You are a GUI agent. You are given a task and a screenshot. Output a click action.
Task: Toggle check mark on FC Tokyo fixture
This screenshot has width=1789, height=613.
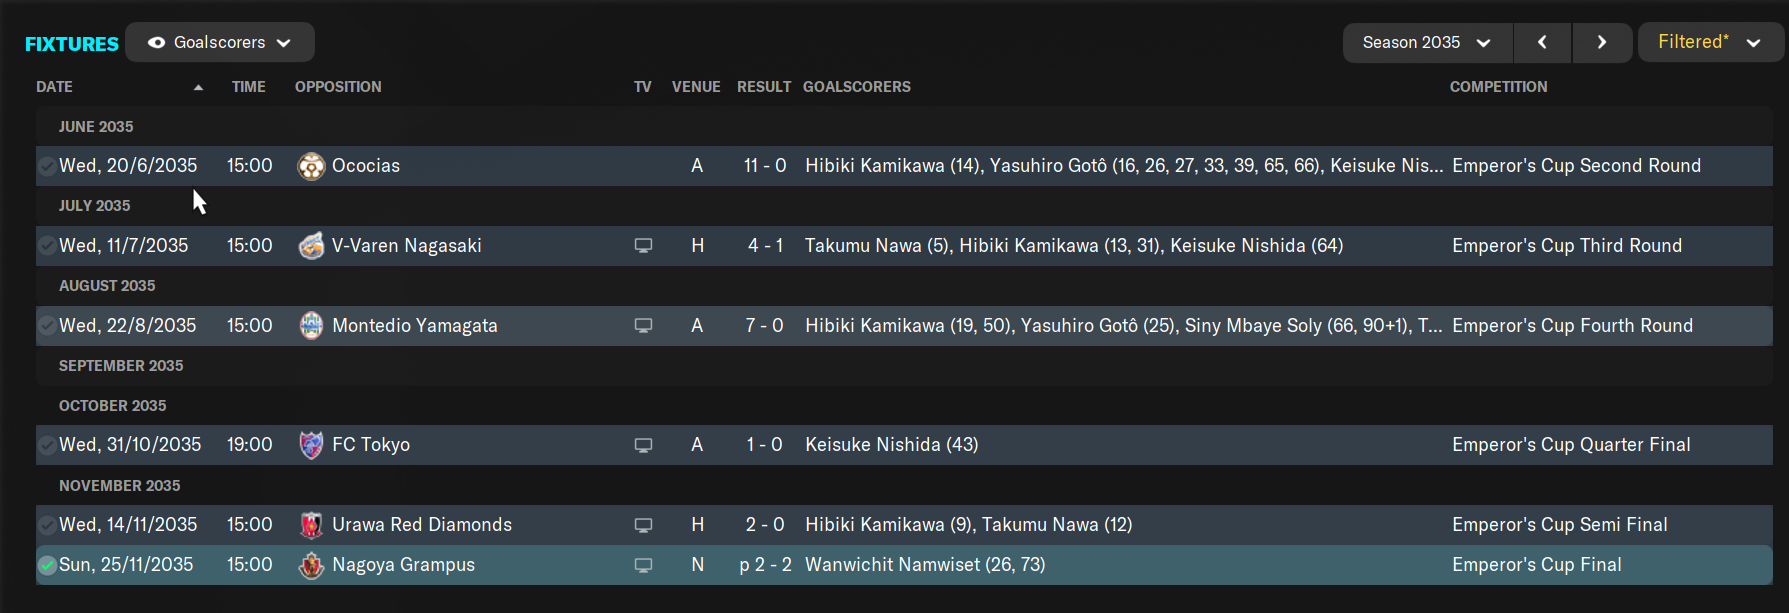[47, 445]
